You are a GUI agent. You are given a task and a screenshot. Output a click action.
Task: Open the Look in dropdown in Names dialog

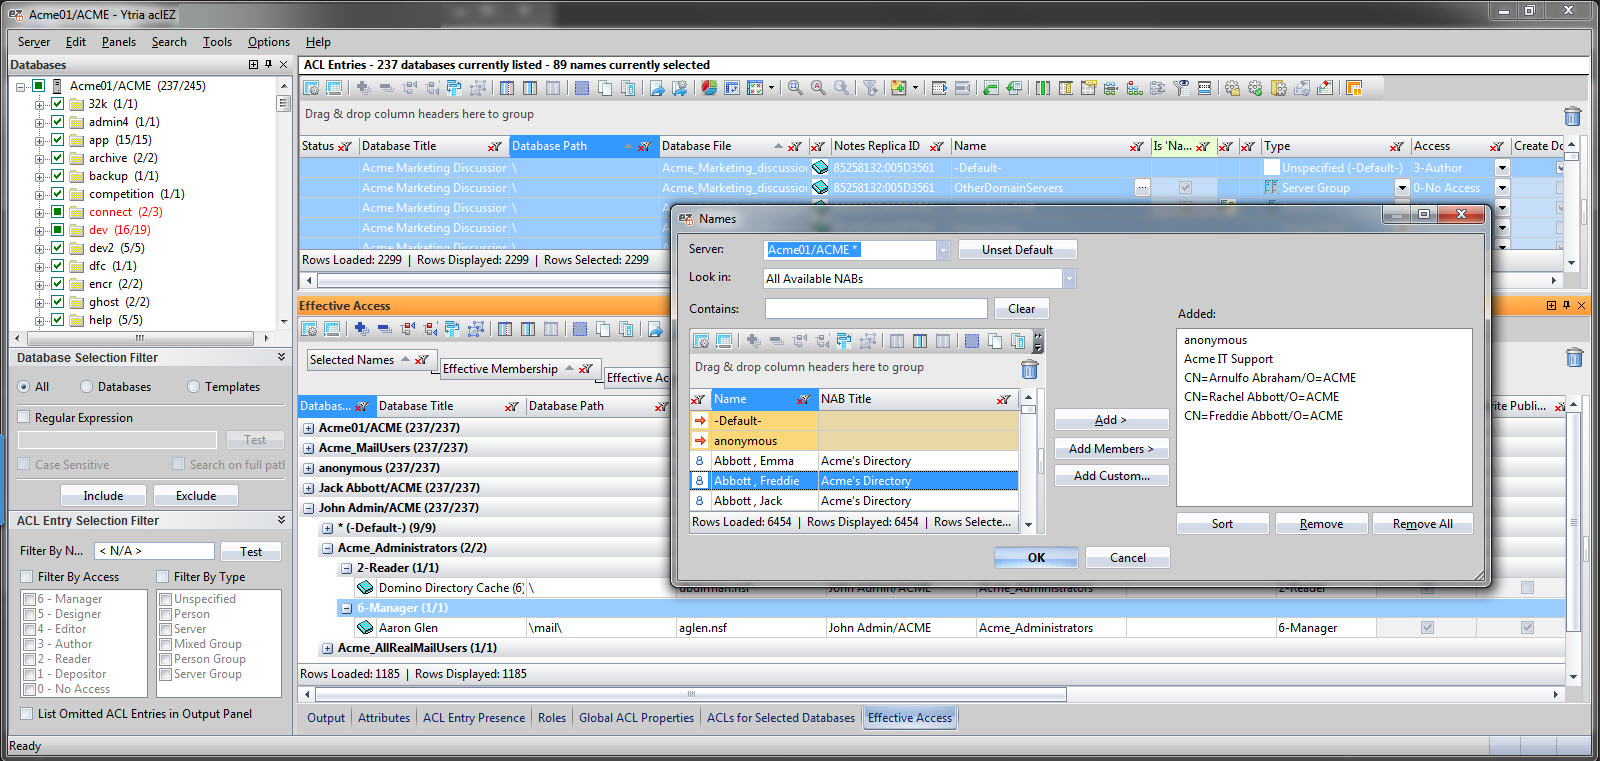1069,278
